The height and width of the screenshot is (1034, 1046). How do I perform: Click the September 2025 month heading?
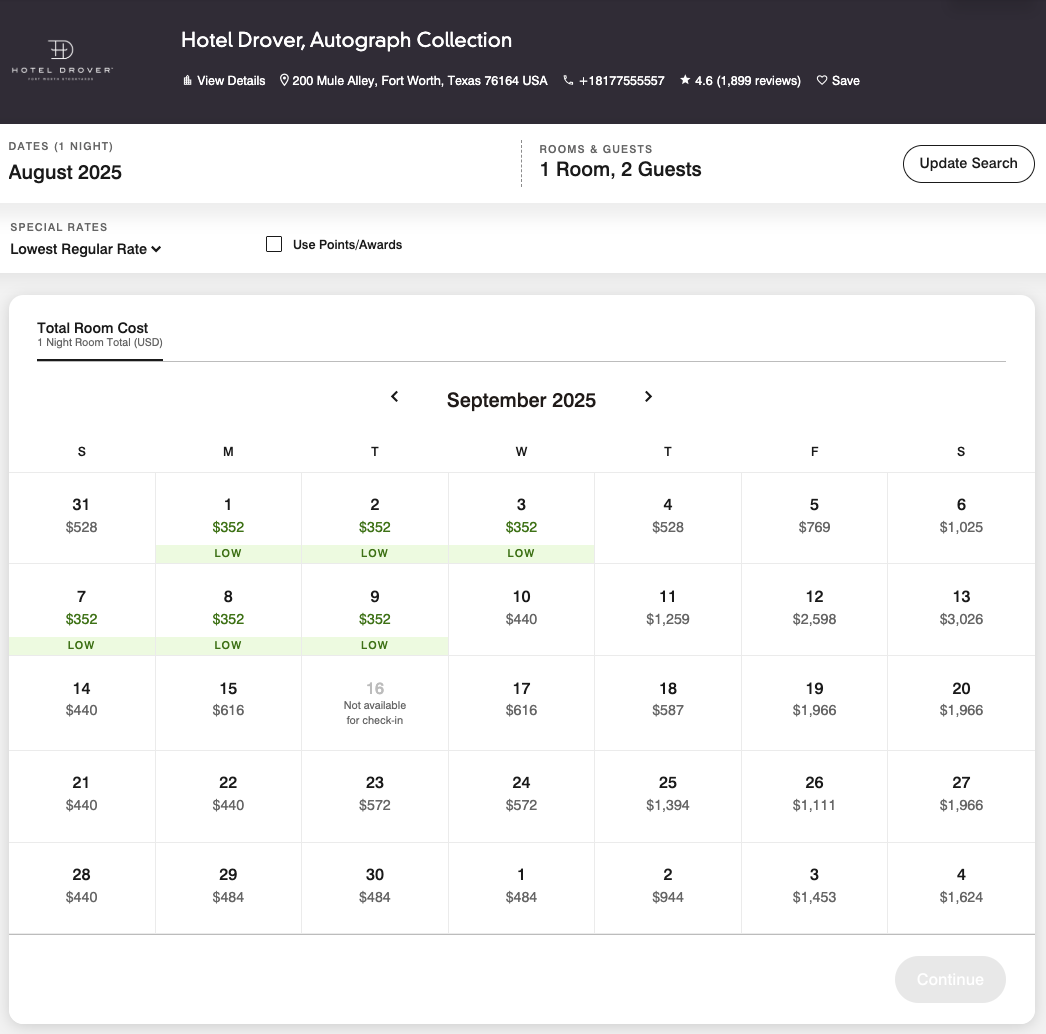[x=521, y=400]
